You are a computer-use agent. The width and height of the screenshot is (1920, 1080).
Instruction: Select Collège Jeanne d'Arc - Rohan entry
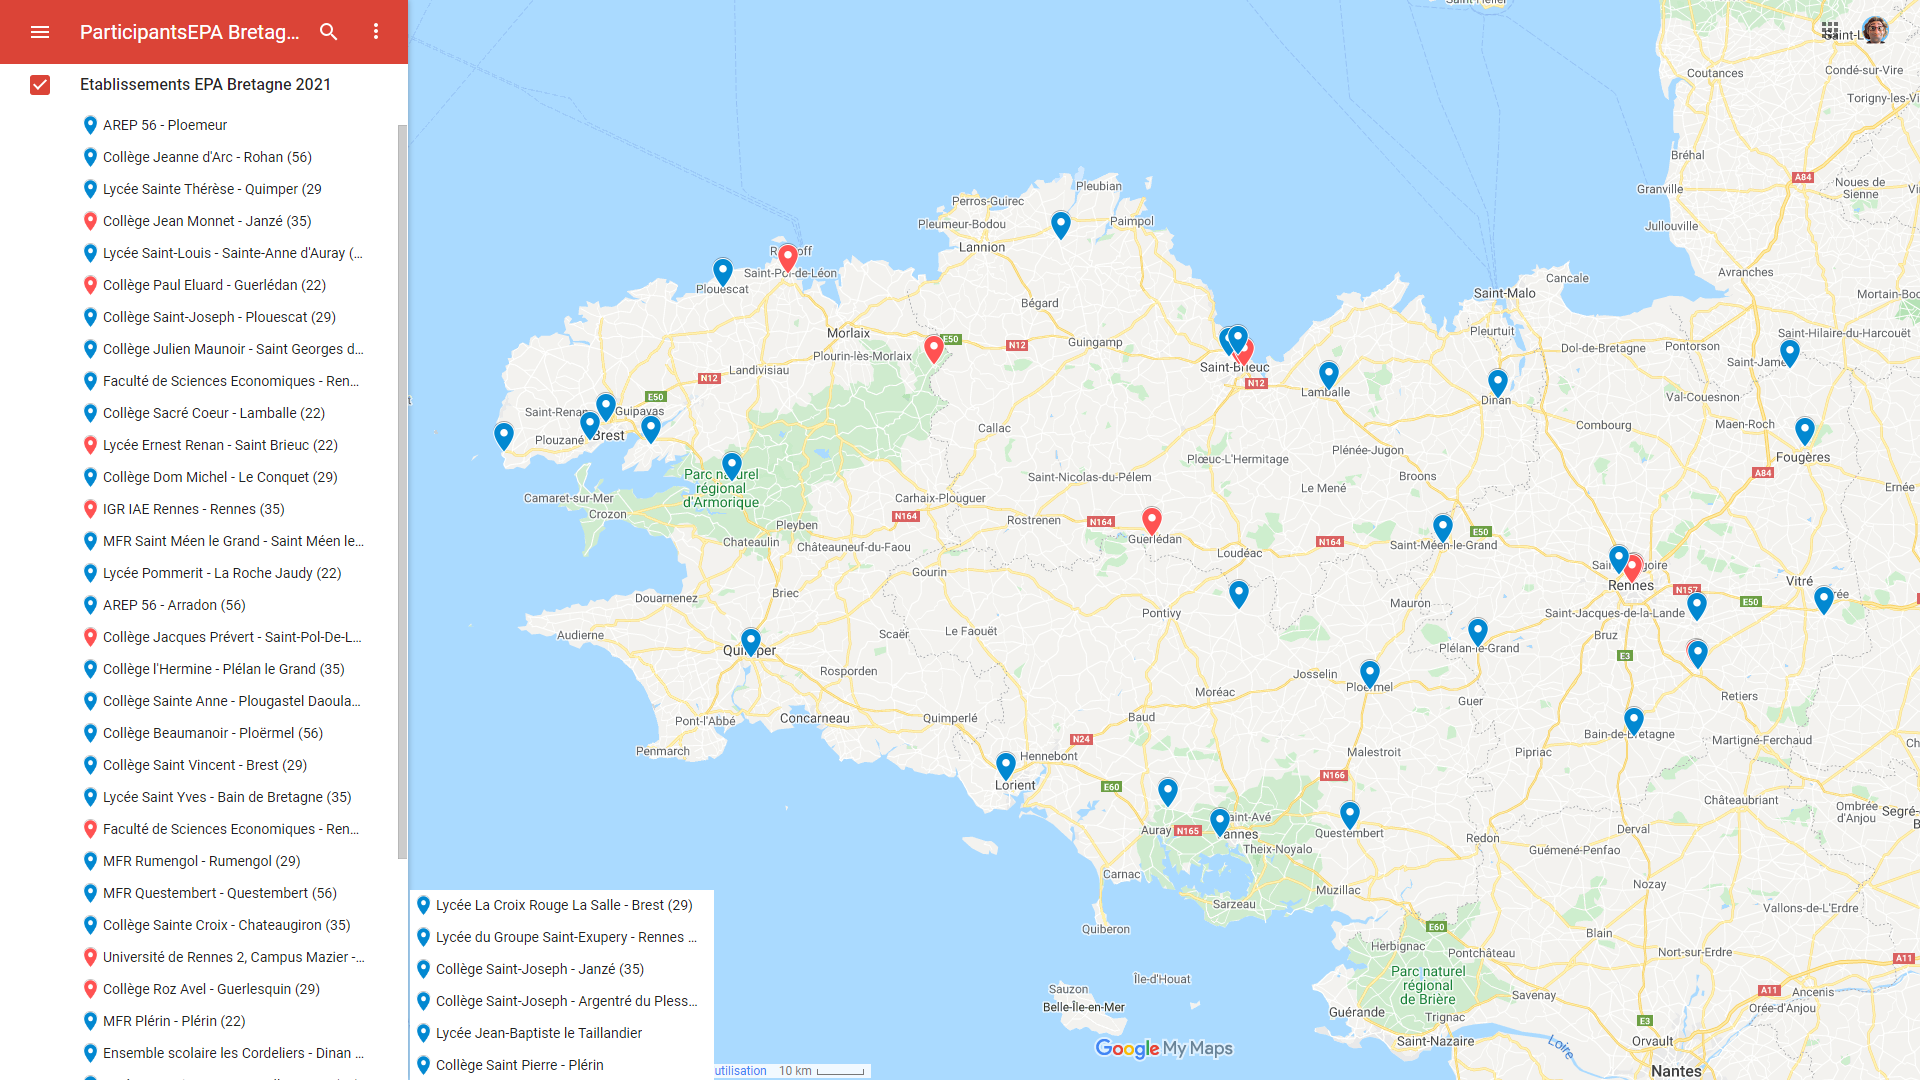[x=207, y=157]
